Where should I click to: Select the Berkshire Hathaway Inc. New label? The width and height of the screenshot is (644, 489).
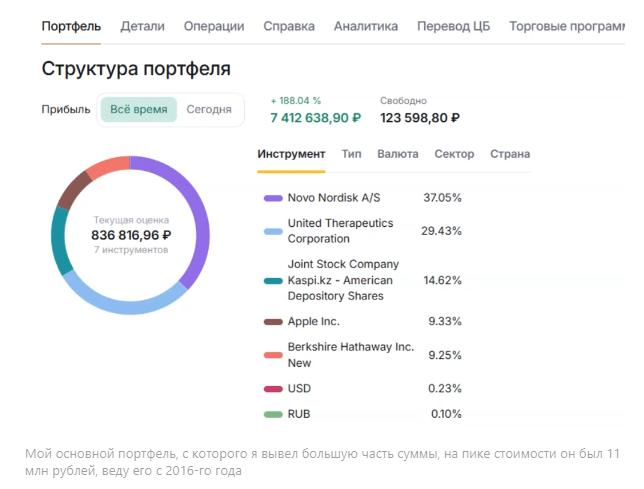tap(351, 355)
